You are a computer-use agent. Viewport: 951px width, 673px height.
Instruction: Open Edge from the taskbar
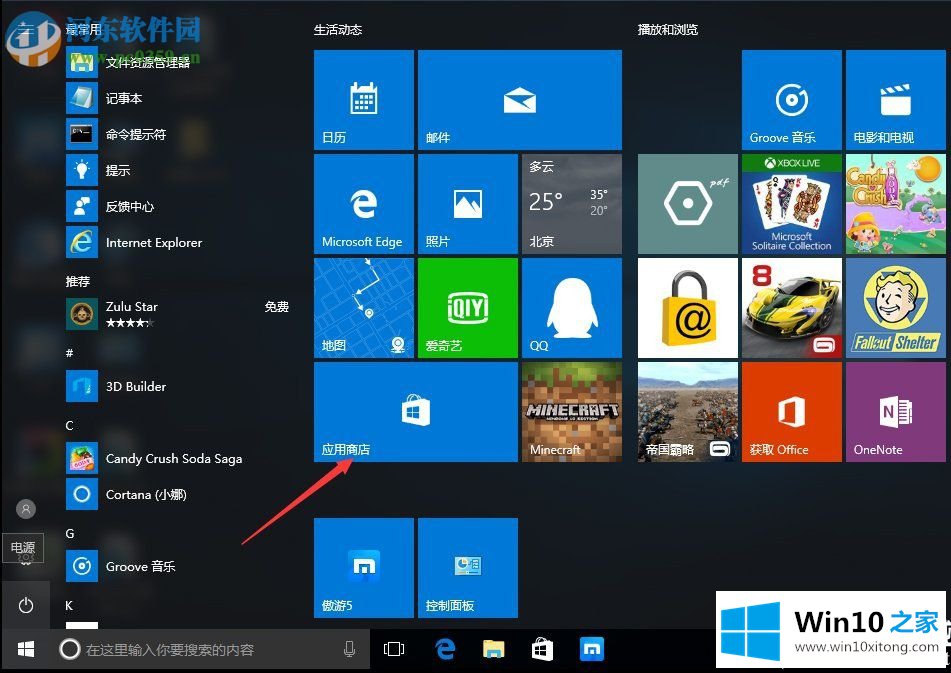[x=446, y=649]
